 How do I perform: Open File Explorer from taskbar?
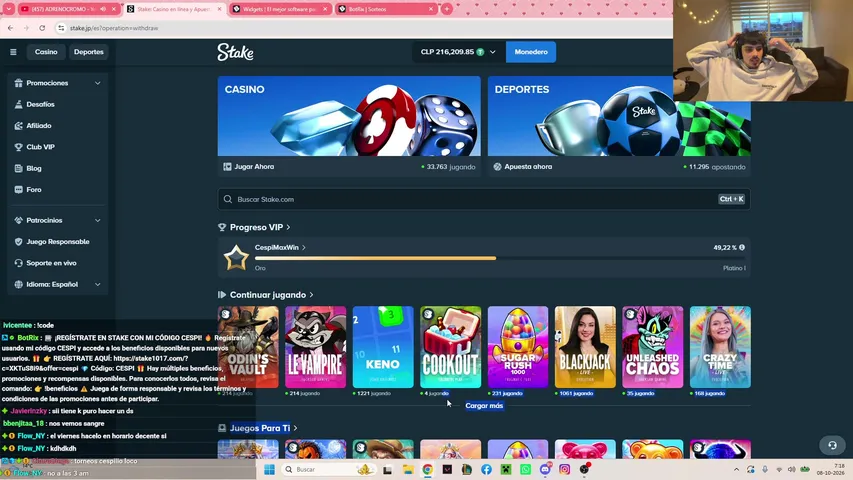coord(408,469)
